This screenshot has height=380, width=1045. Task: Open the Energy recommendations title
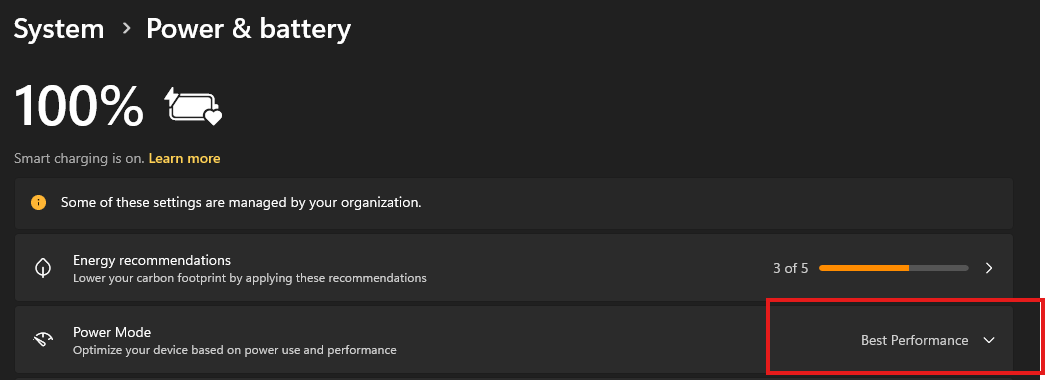152,260
